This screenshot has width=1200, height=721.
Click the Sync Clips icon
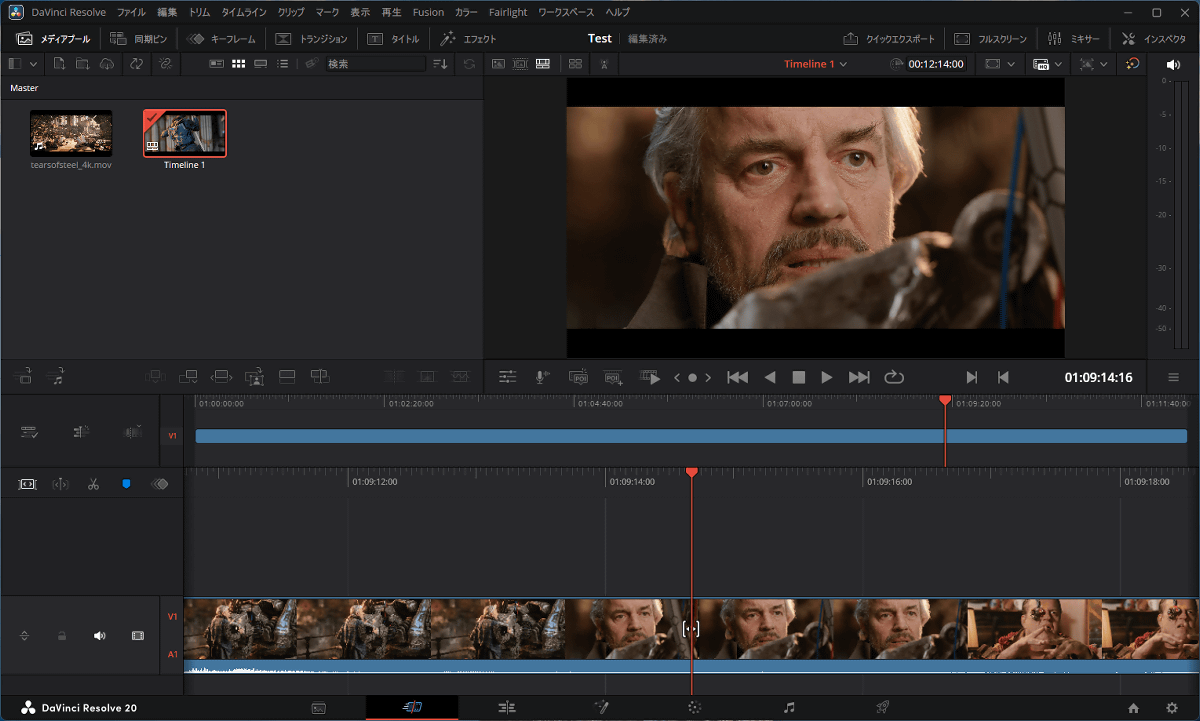pyautogui.click(x=136, y=63)
